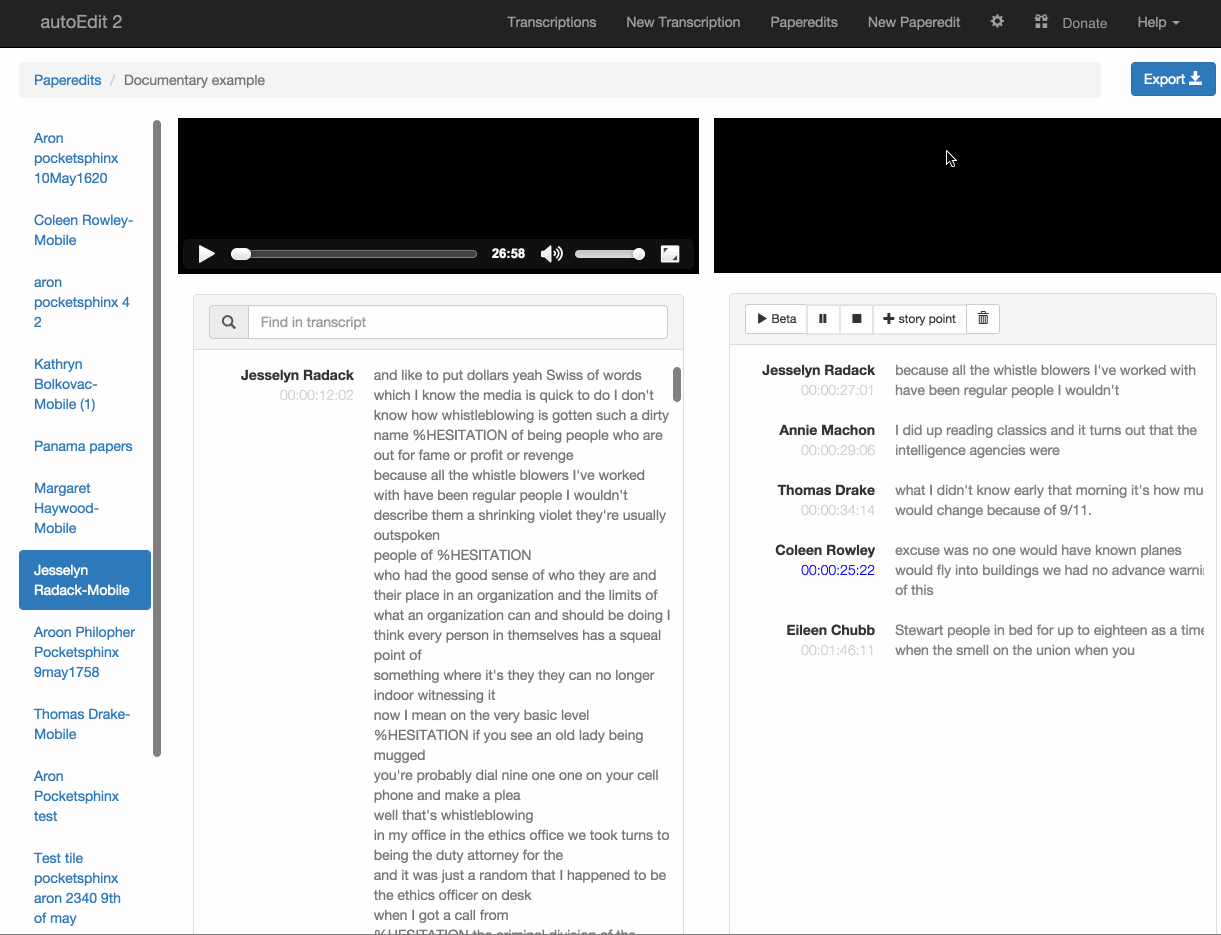Go to New Paperedit page

click(913, 22)
